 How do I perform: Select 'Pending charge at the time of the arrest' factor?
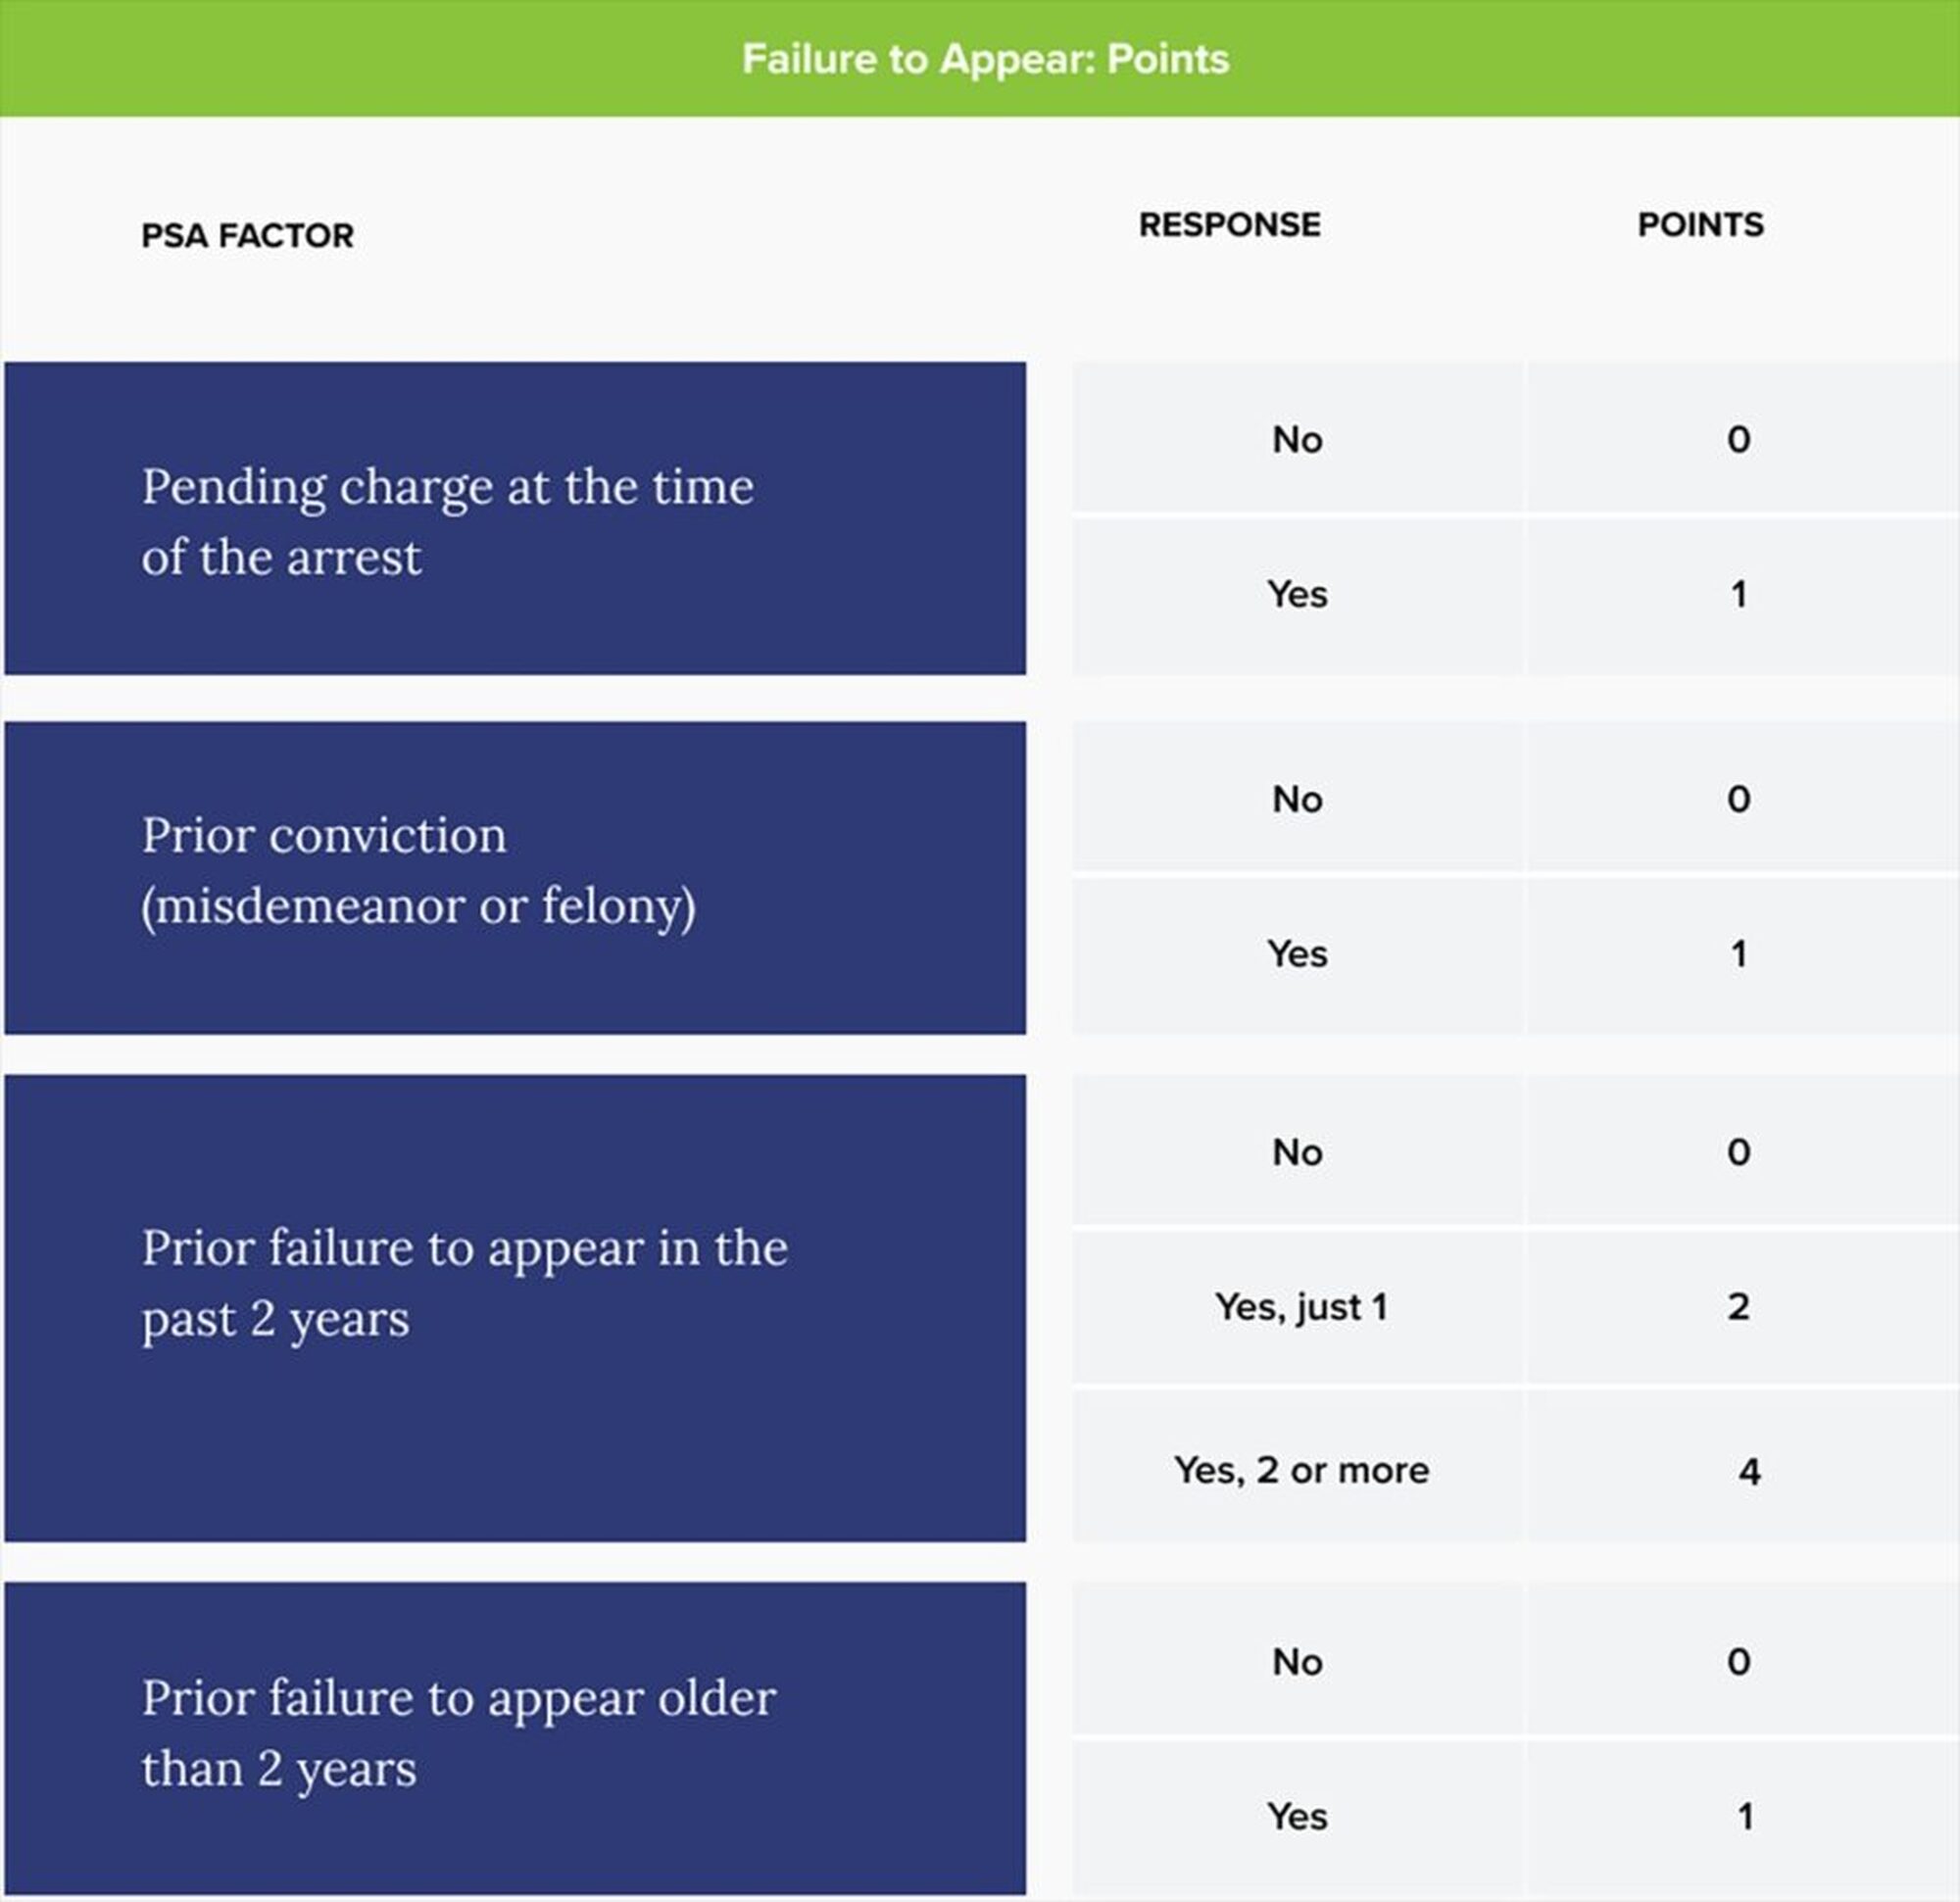pos(515,519)
